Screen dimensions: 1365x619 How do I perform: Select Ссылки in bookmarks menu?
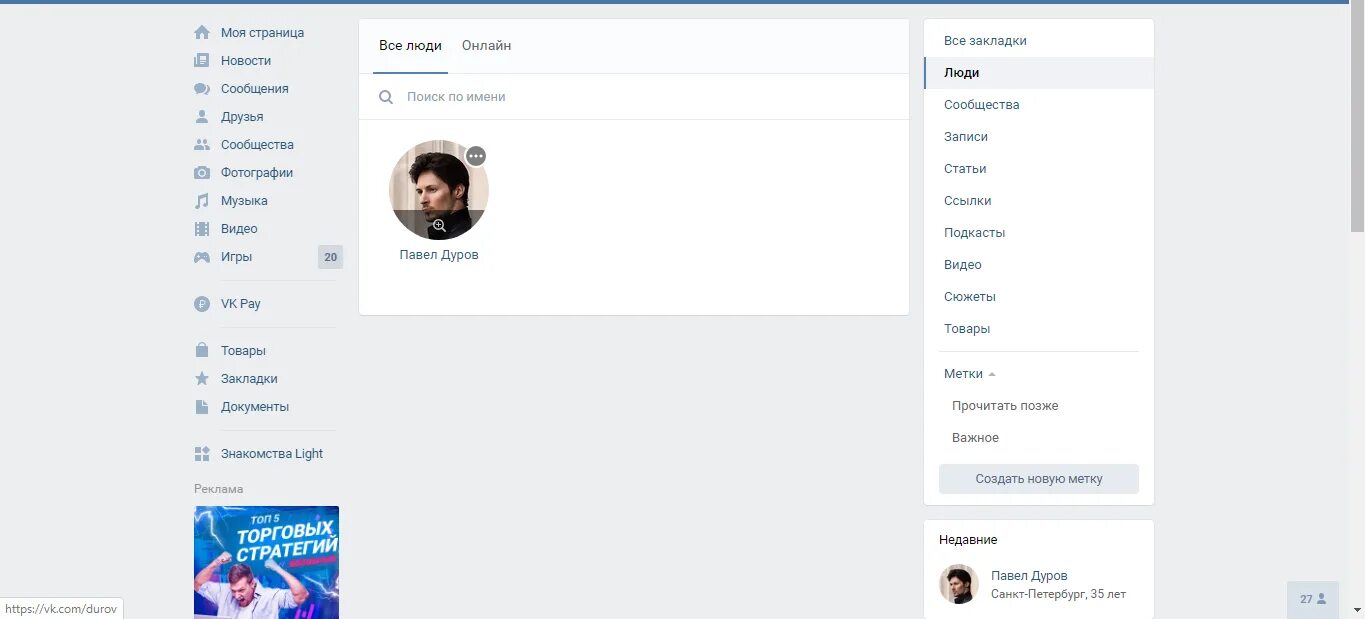coord(1039,201)
